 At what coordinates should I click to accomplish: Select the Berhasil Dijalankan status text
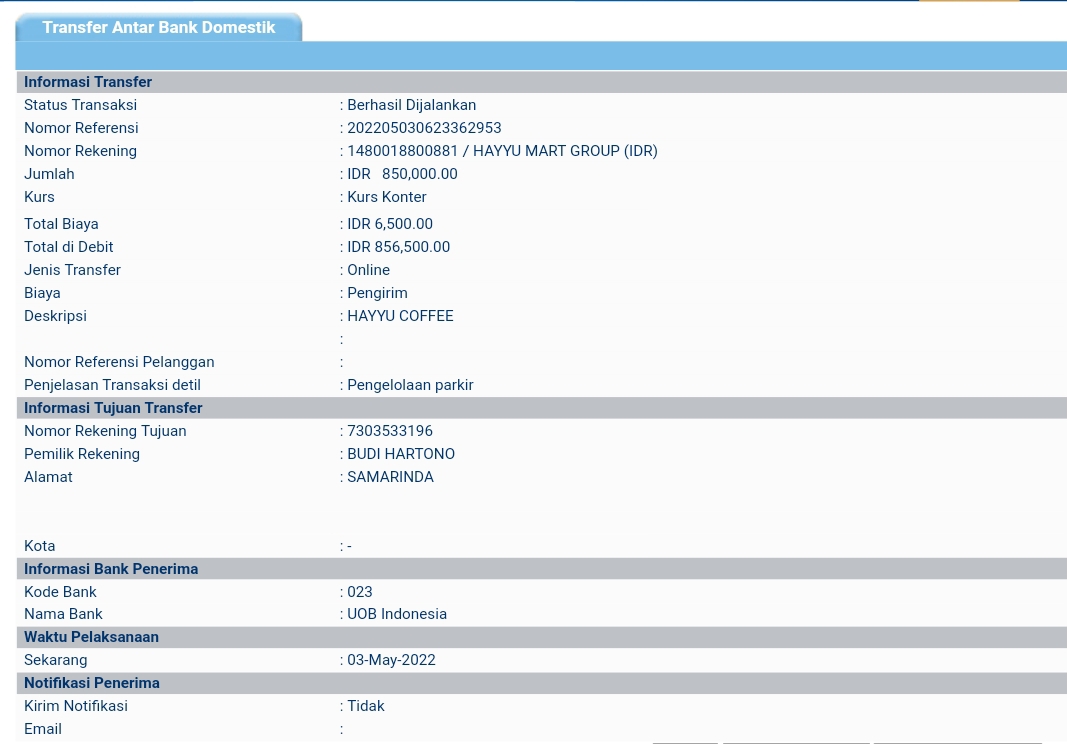click(x=411, y=105)
